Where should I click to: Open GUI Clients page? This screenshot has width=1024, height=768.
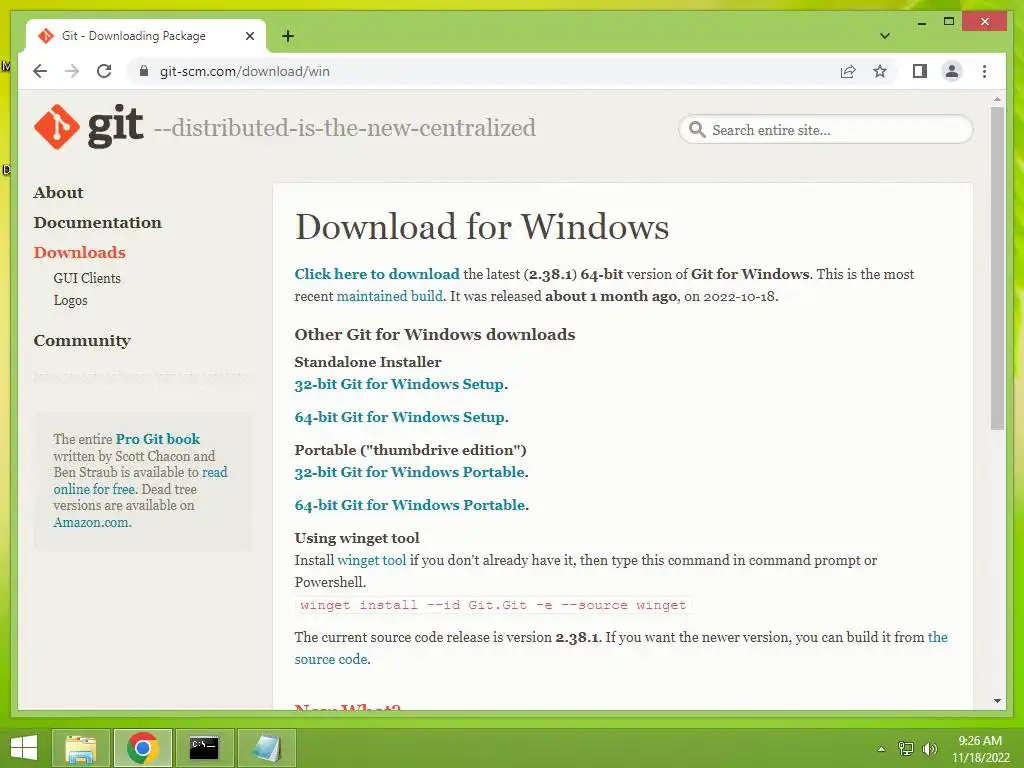(x=87, y=278)
